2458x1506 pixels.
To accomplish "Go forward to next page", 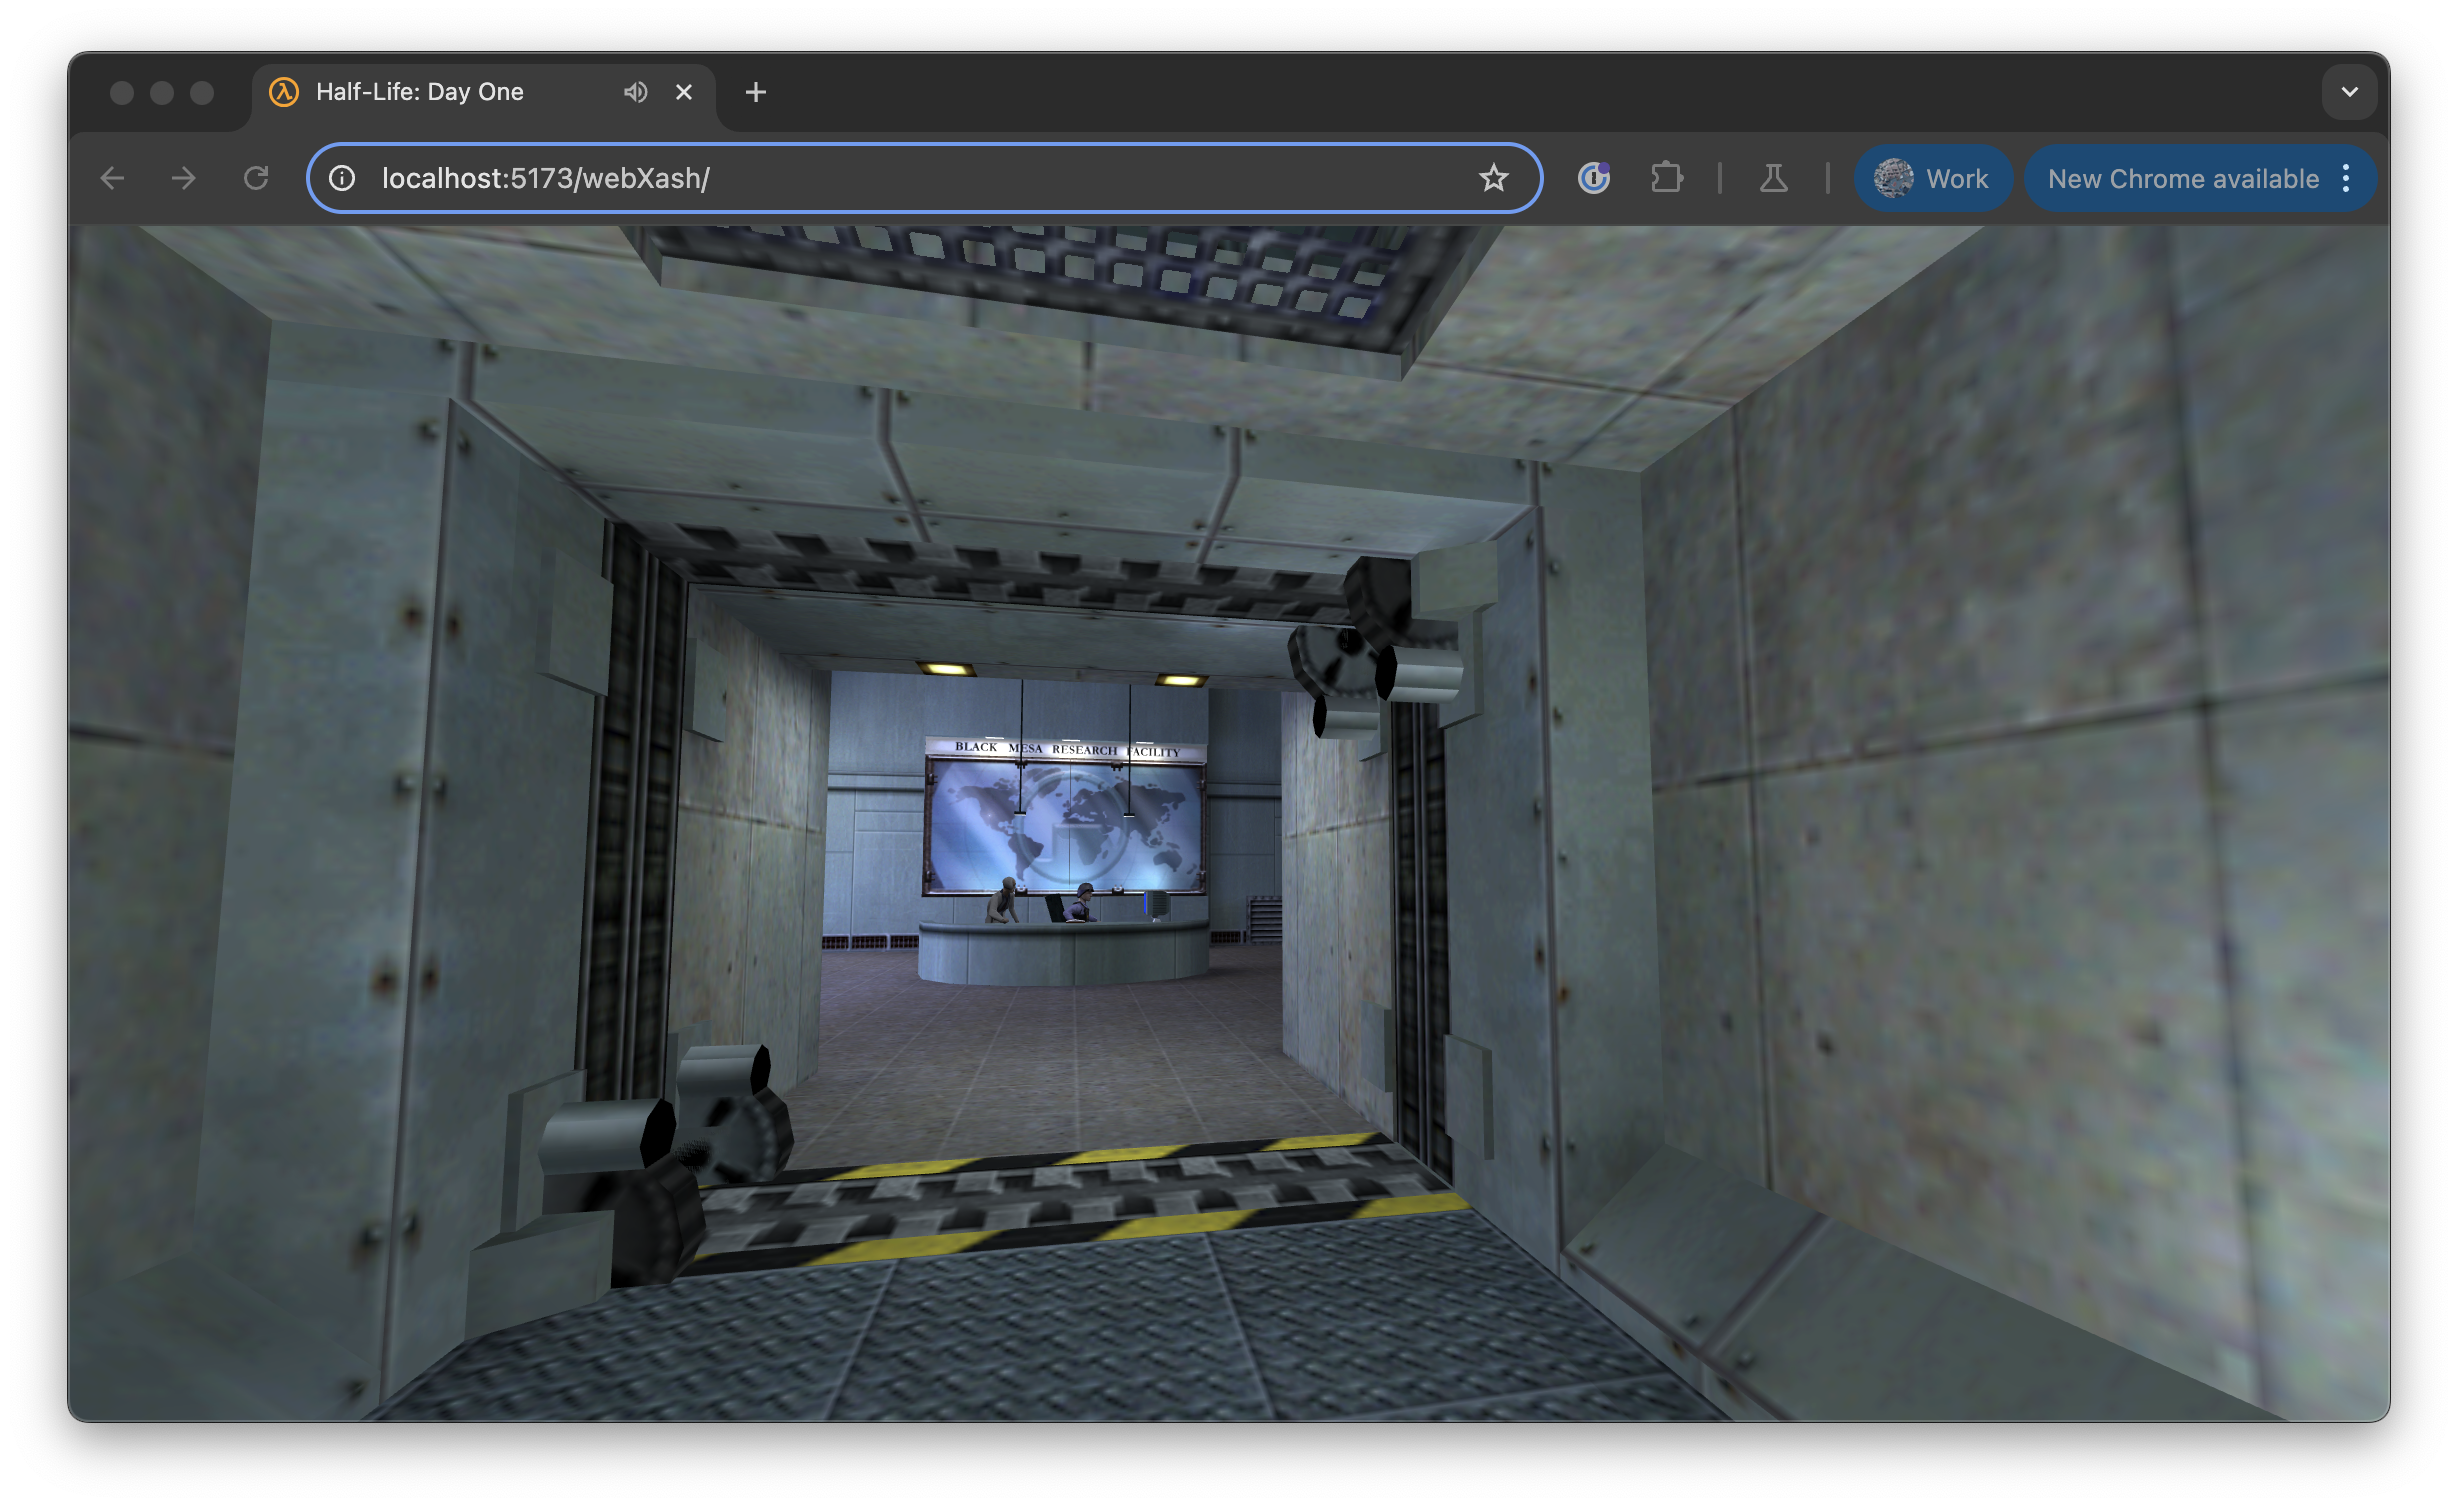I will click(184, 179).
